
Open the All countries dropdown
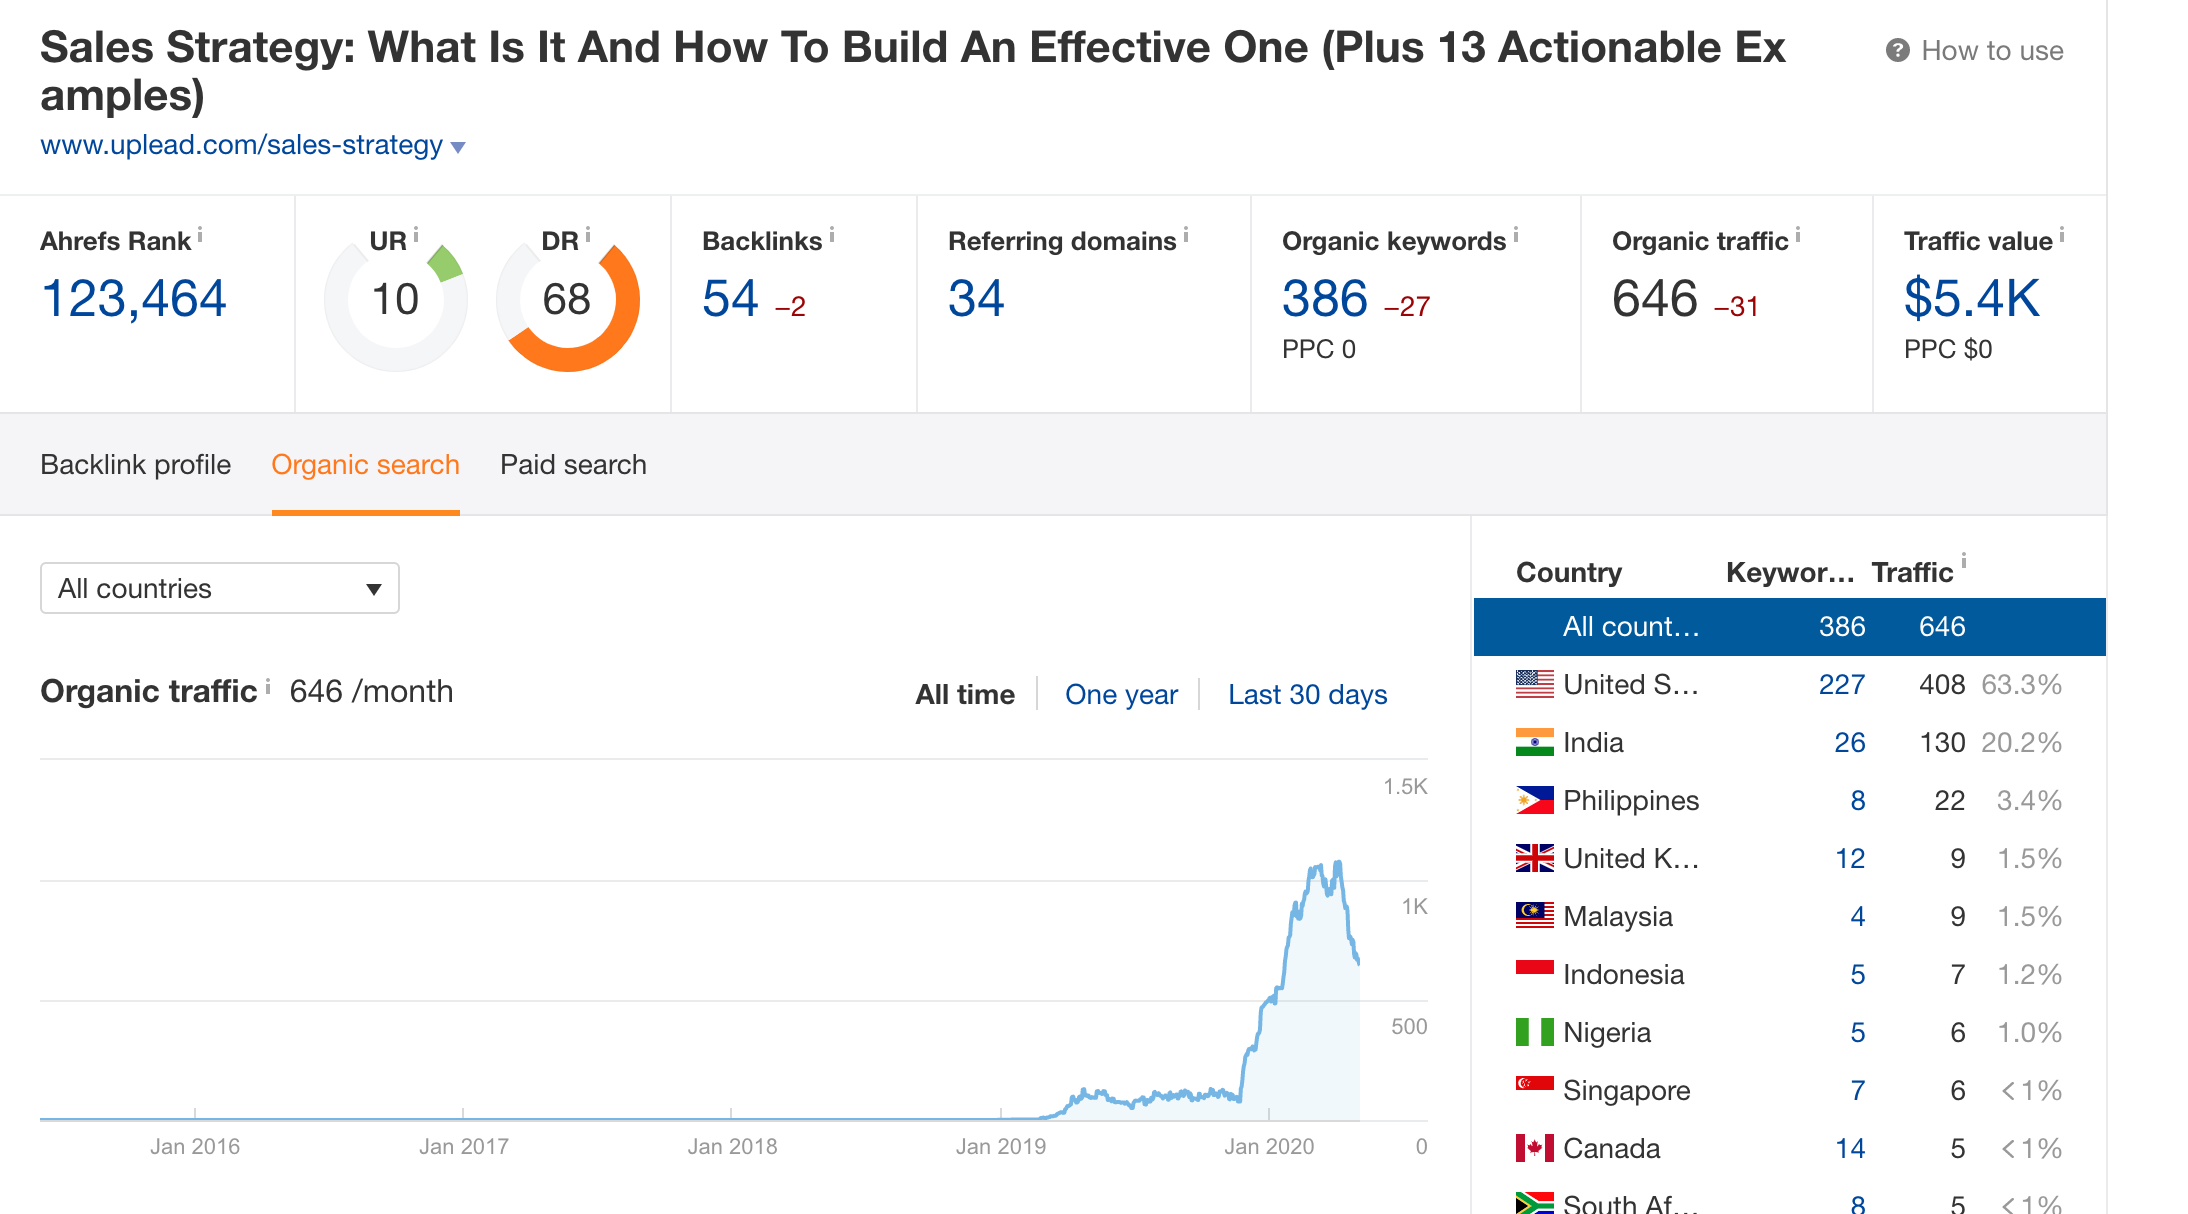219,588
